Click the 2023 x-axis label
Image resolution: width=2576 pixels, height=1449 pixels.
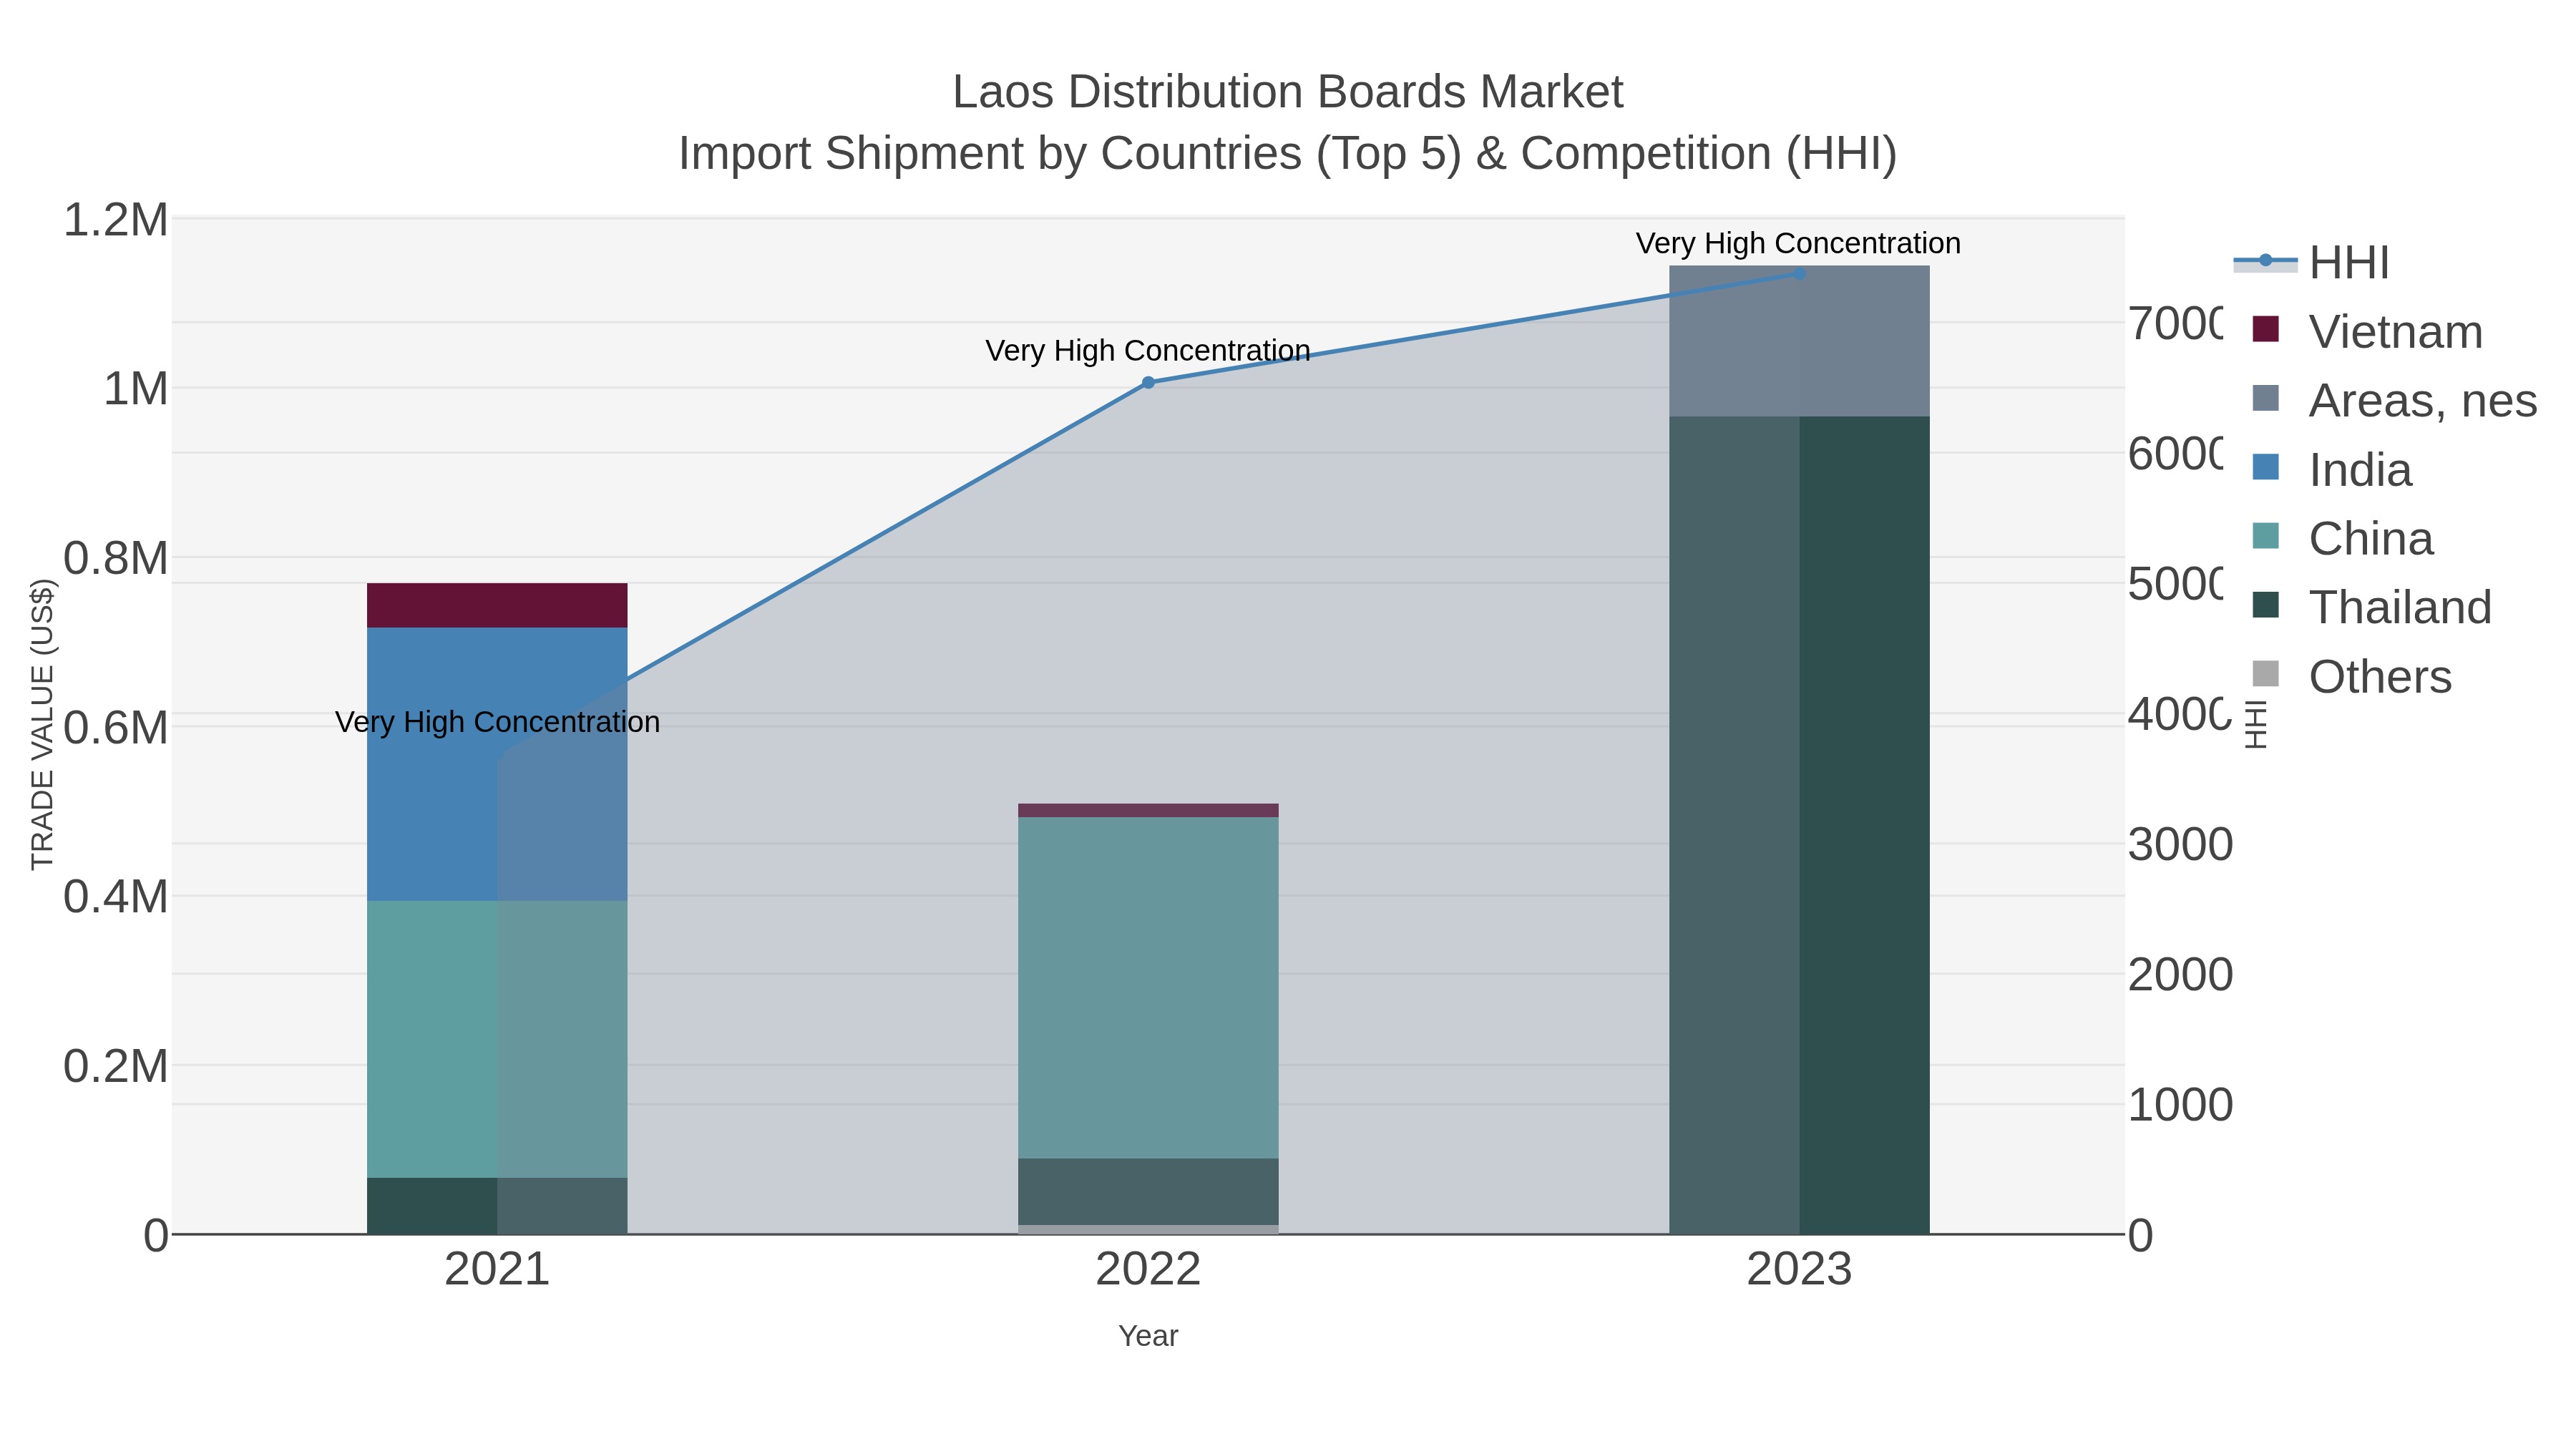pyautogui.click(x=1799, y=1270)
